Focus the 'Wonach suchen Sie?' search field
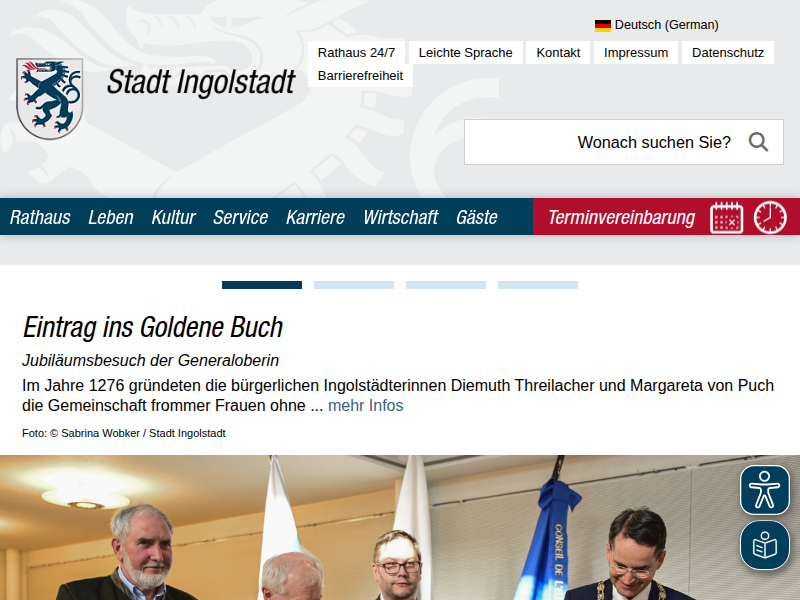This screenshot has width=800, height=600. click(600, 142)
